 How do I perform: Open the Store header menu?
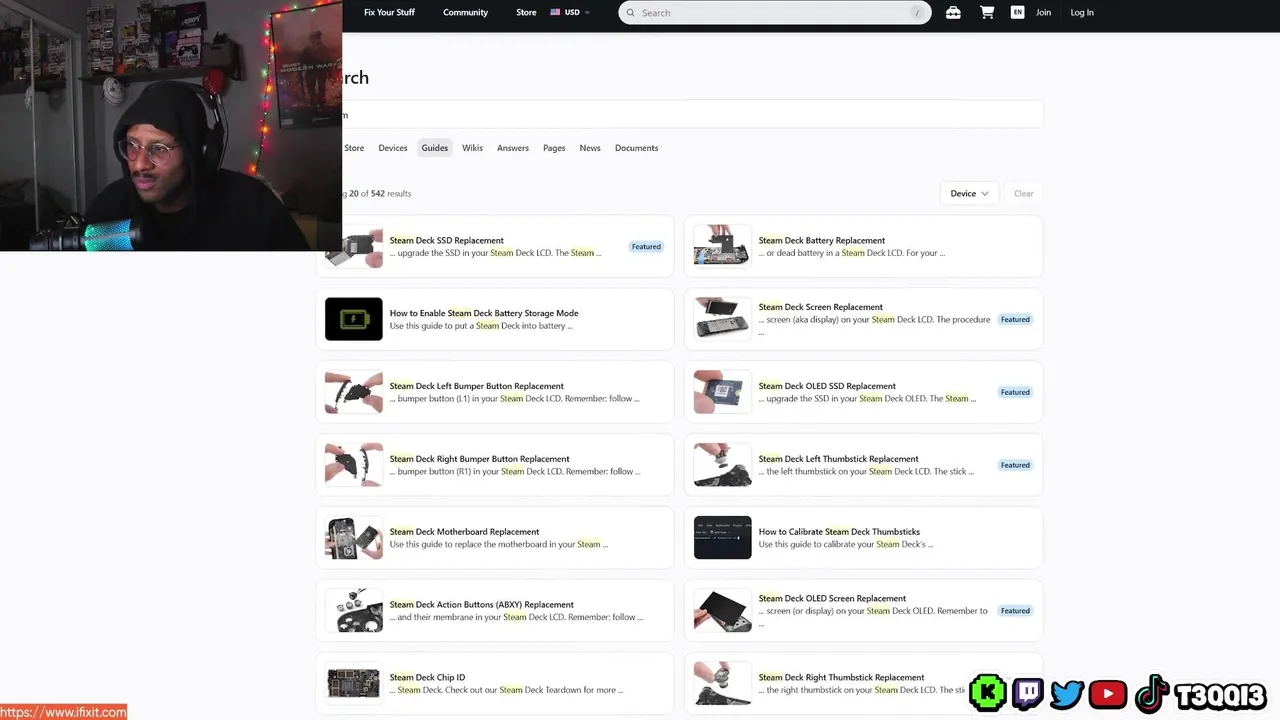(x=526, y=13)
